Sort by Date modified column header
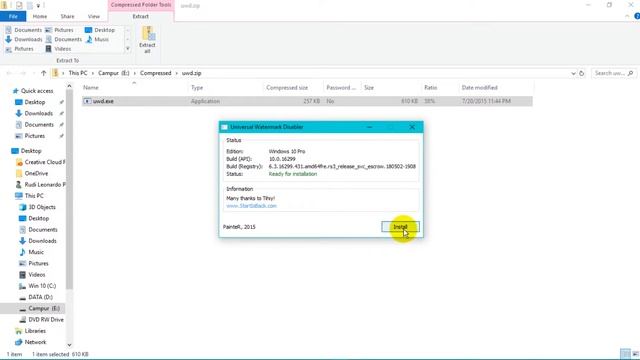This screenshot has width=640, height=360. coord(480,88)
